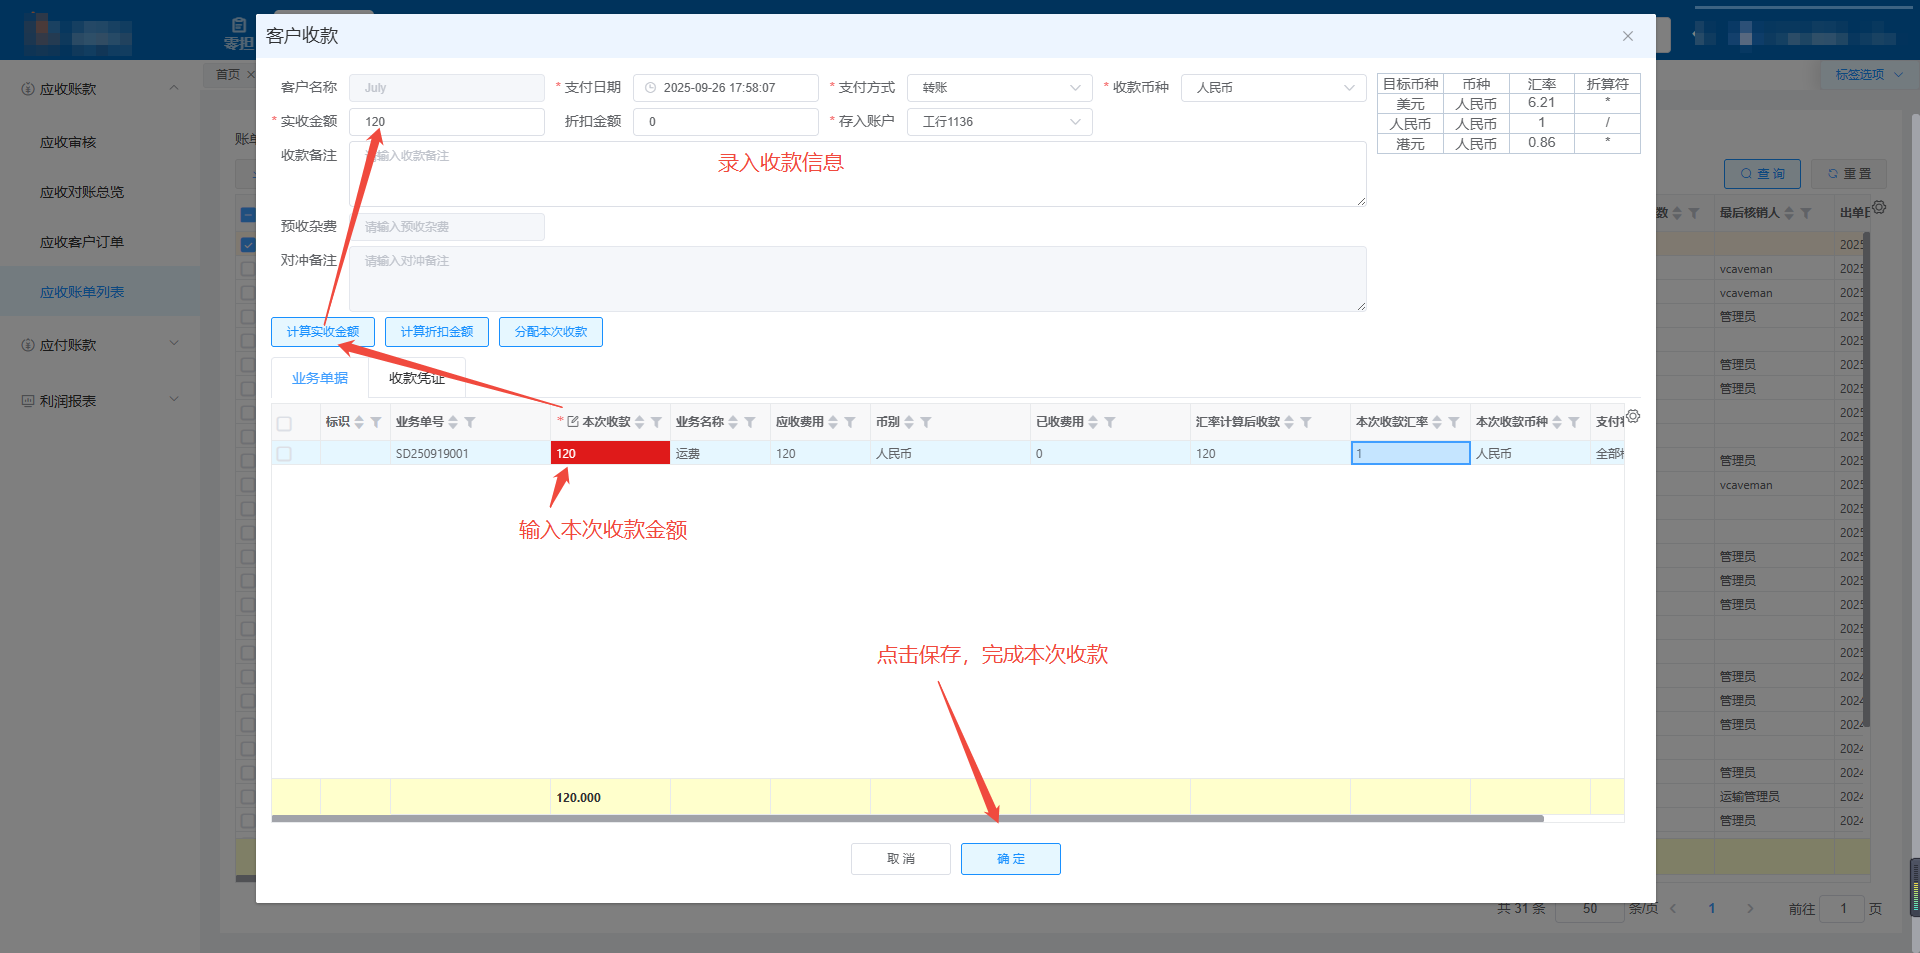This screenshot has height=953, width=1920.
Task: Click the 计算折扣金额 button
Action: point(436,332)
